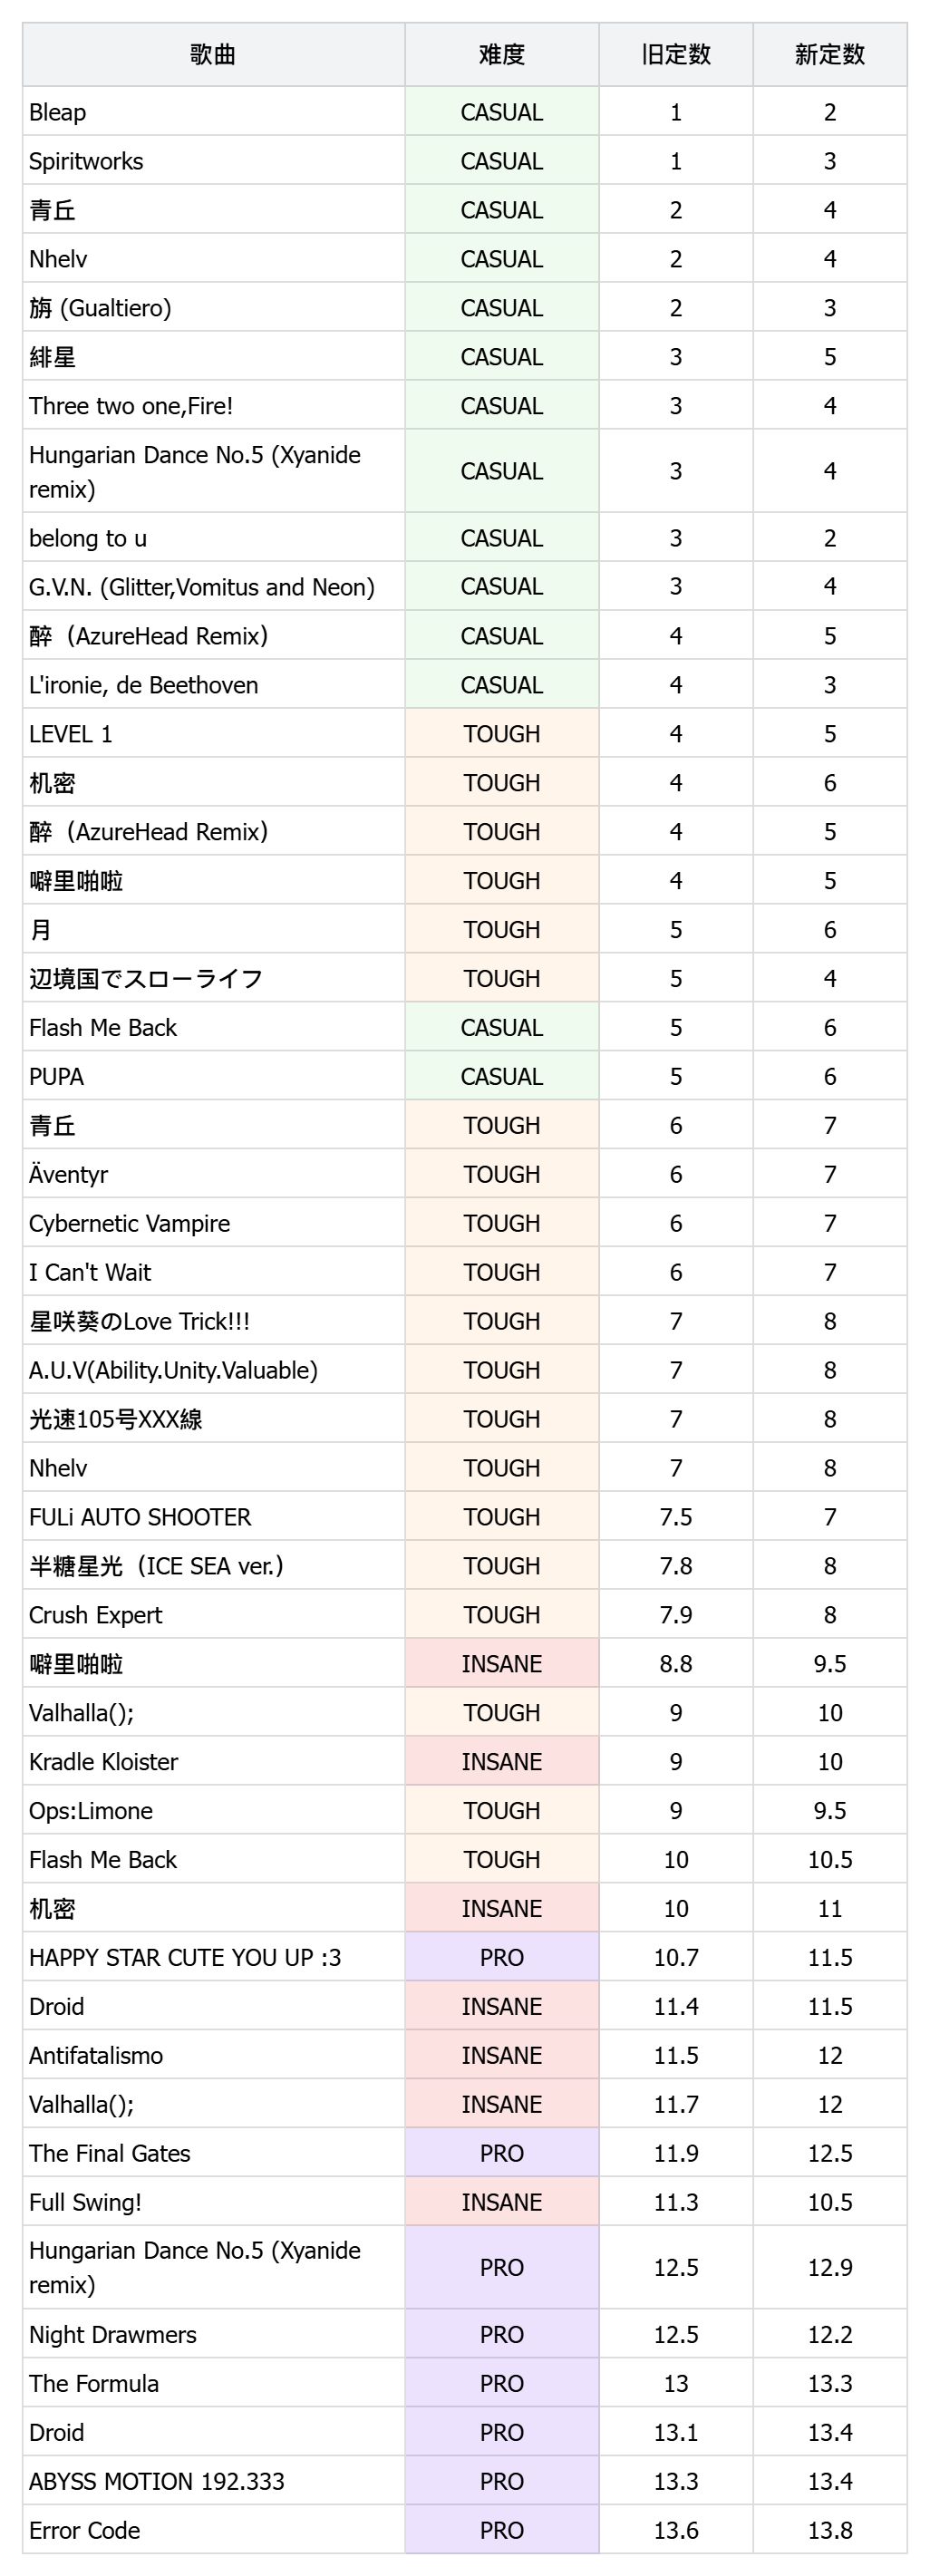Select the Antifatalismo song cell
The image size is (930, 2576).
tap(213, 2056)
